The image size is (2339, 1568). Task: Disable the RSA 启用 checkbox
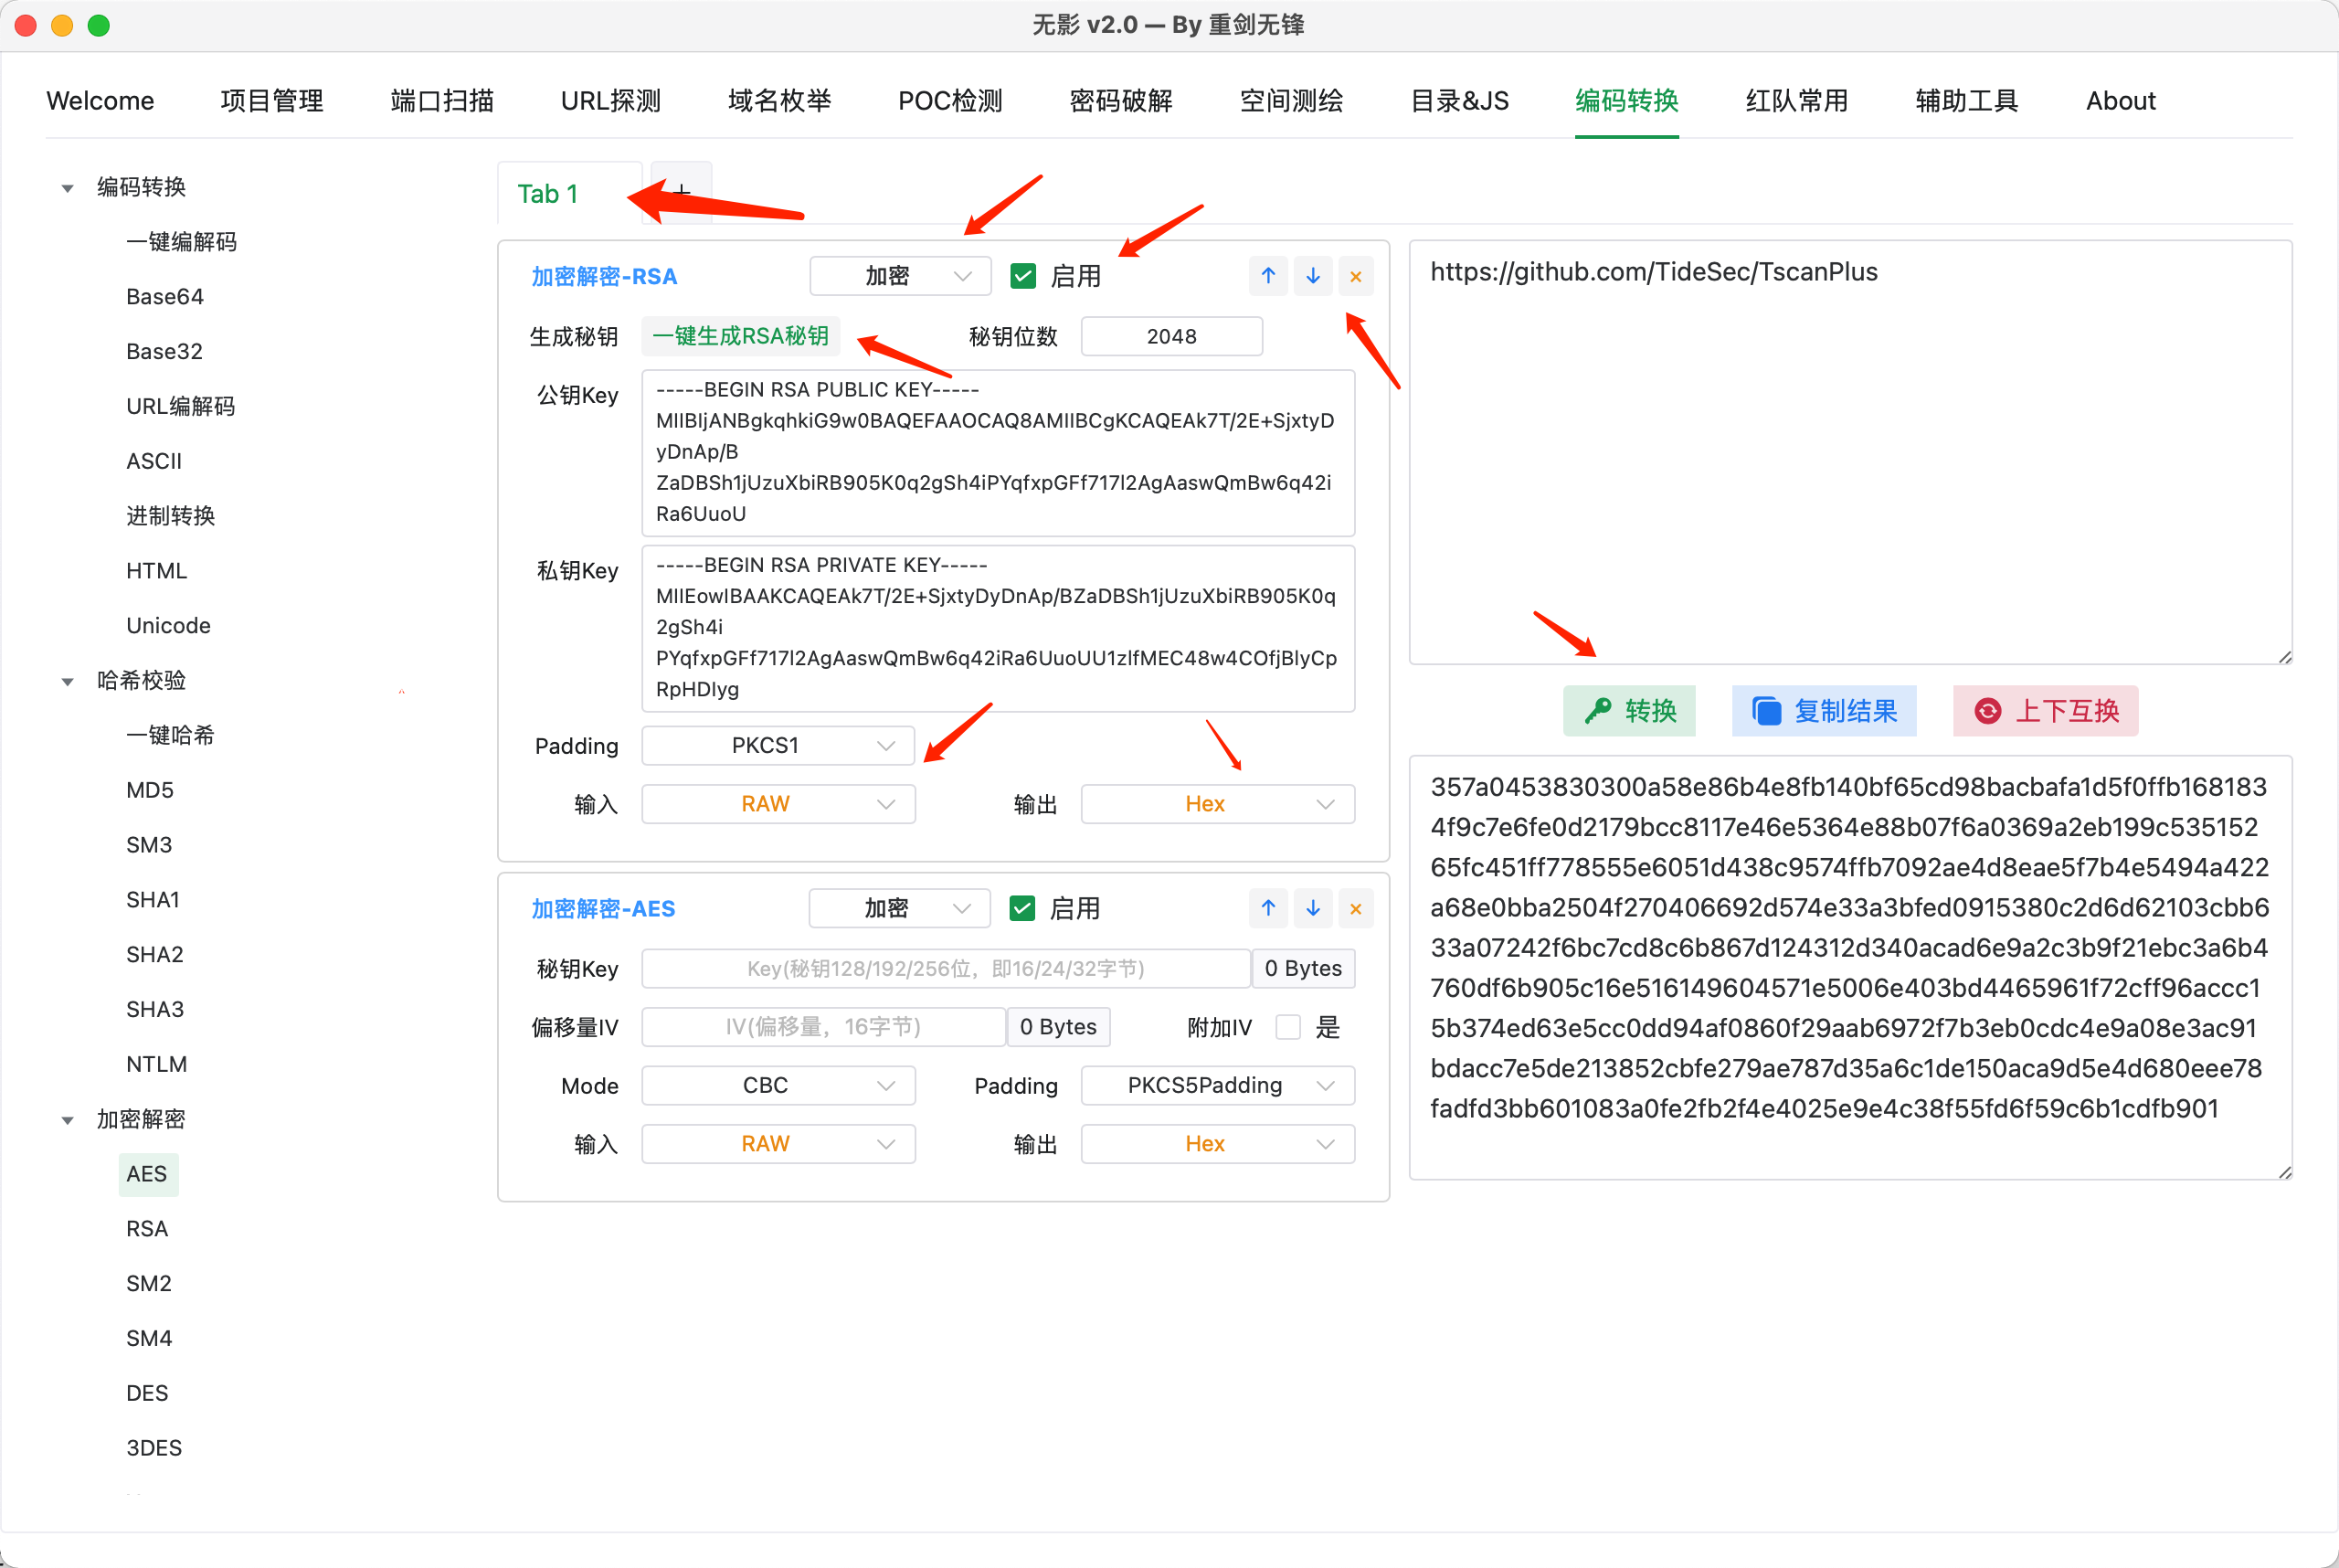click(x=1022, y=276)
